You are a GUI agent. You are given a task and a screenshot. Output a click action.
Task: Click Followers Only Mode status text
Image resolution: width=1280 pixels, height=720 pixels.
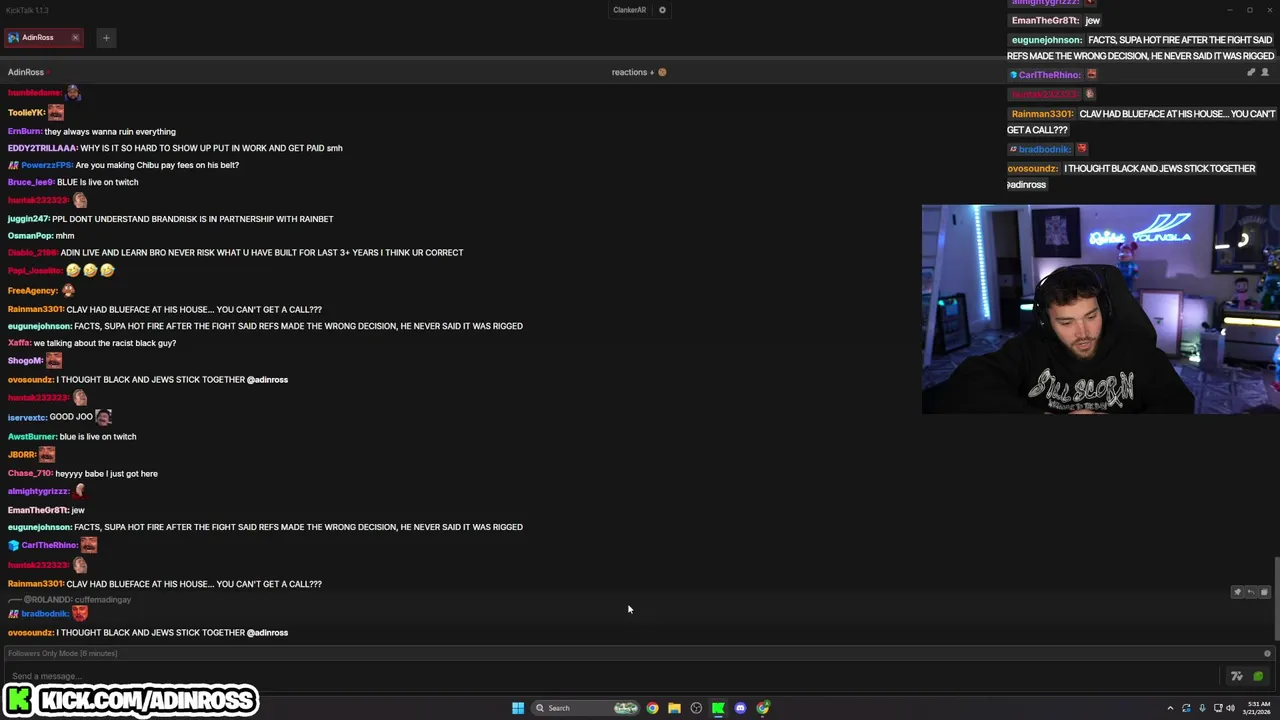pos(62,654)
